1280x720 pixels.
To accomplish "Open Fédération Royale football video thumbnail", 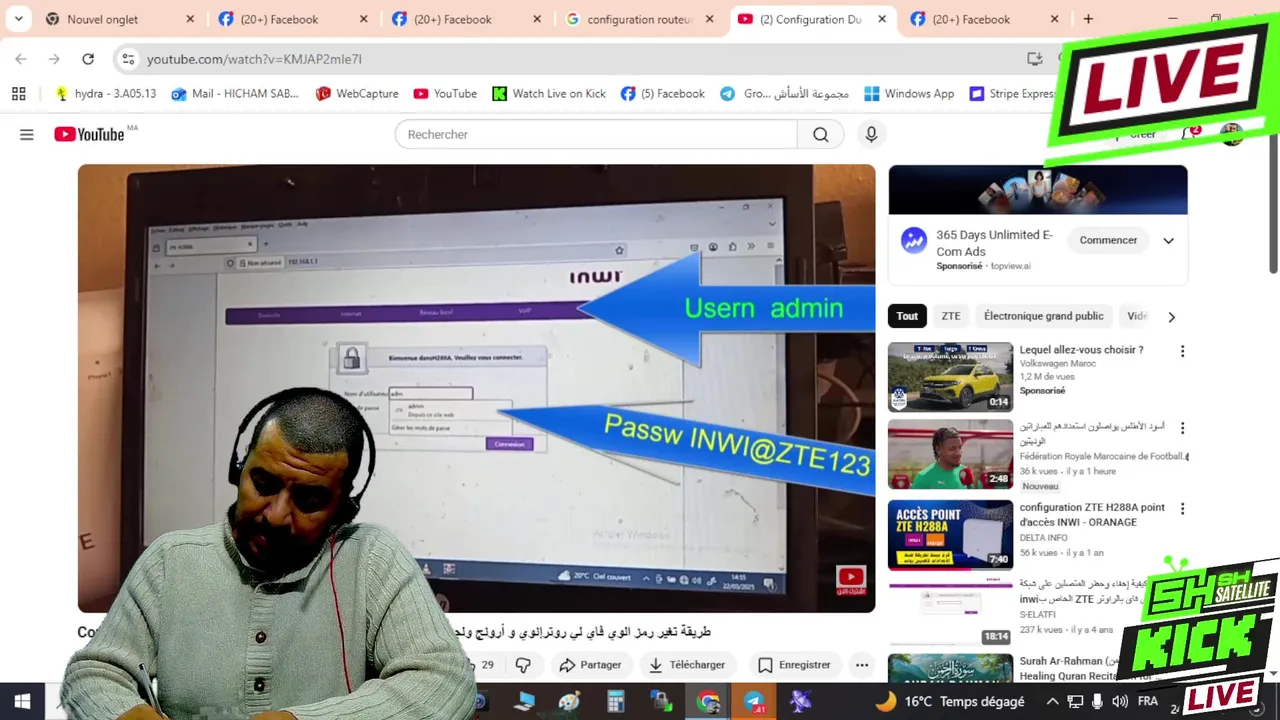I will tap(950, 454).
